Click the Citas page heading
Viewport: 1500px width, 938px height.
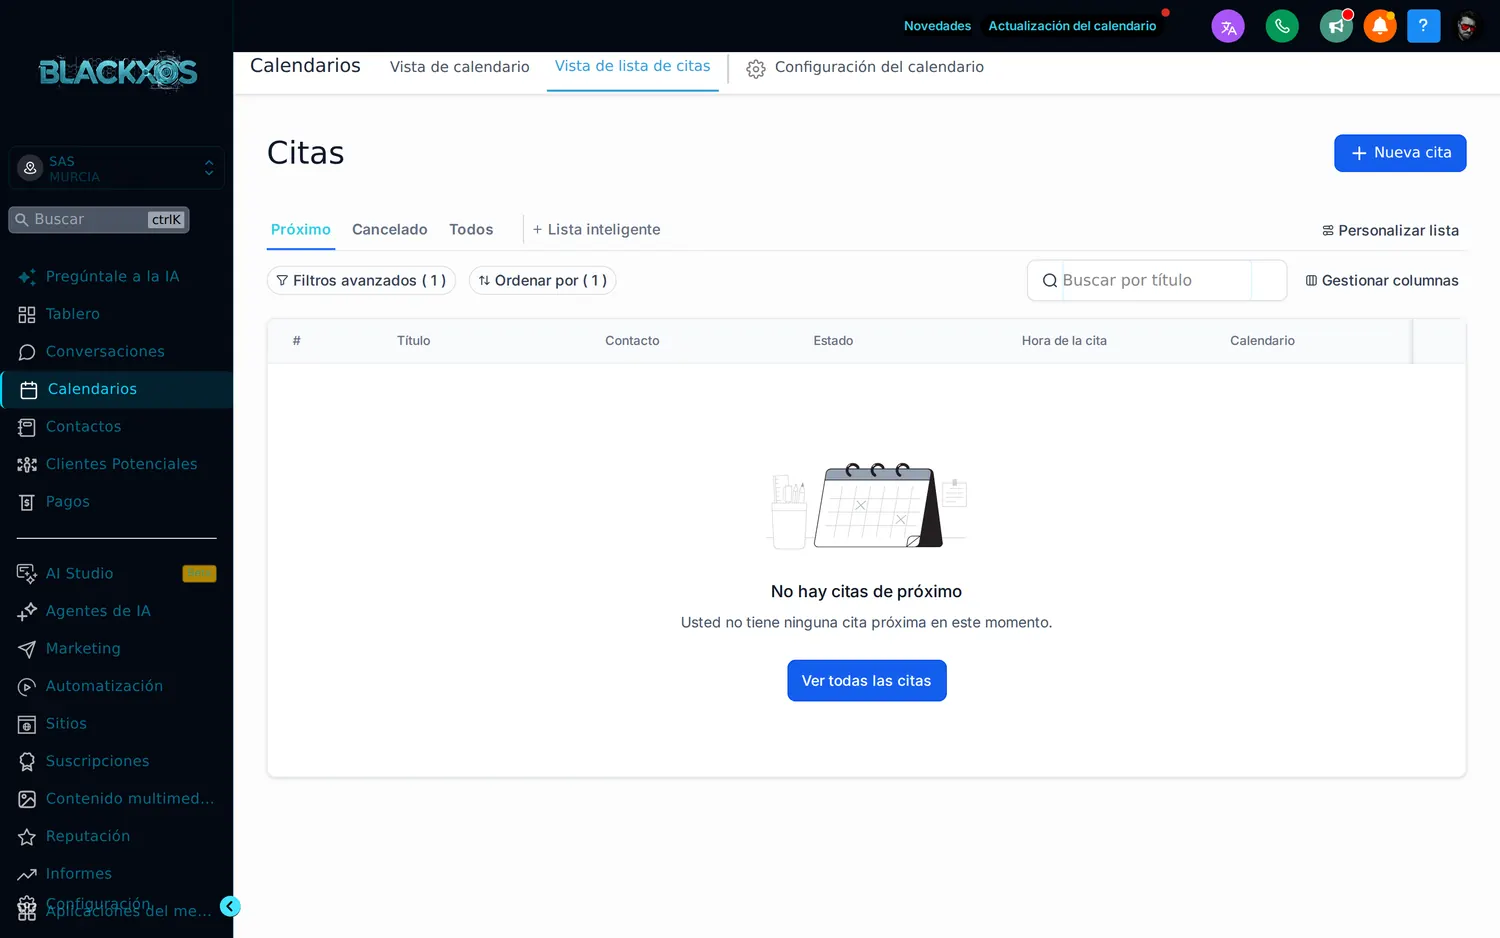tap(306, 153)
